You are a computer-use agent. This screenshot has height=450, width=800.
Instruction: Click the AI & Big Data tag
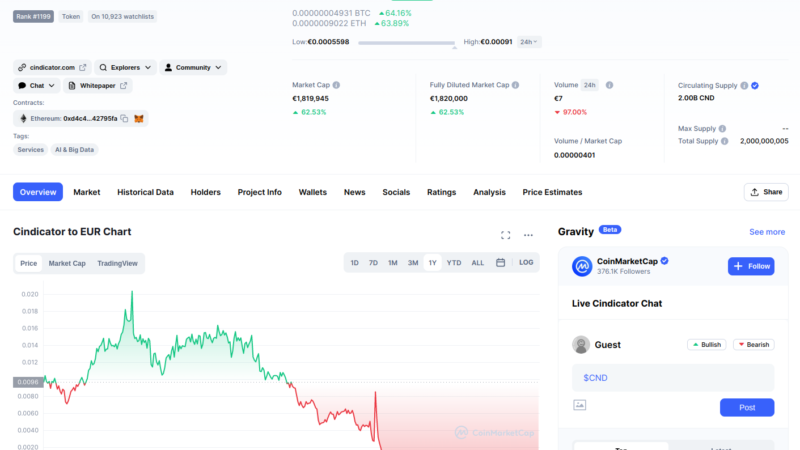[x=74, y=149]
